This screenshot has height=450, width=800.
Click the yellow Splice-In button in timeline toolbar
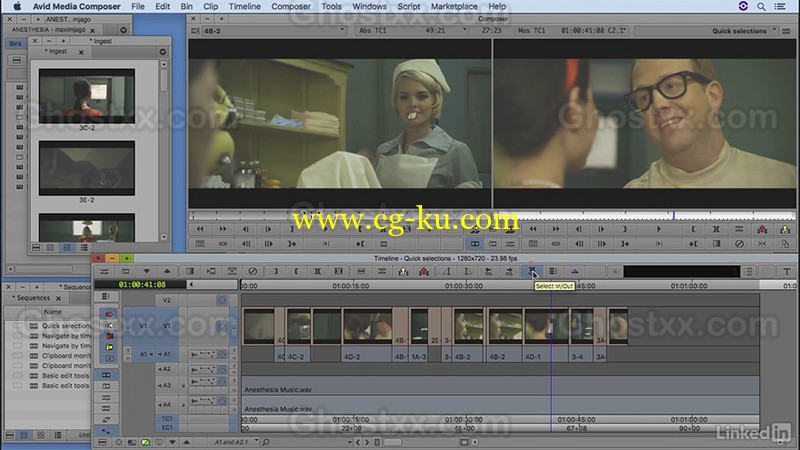(403, 271)
